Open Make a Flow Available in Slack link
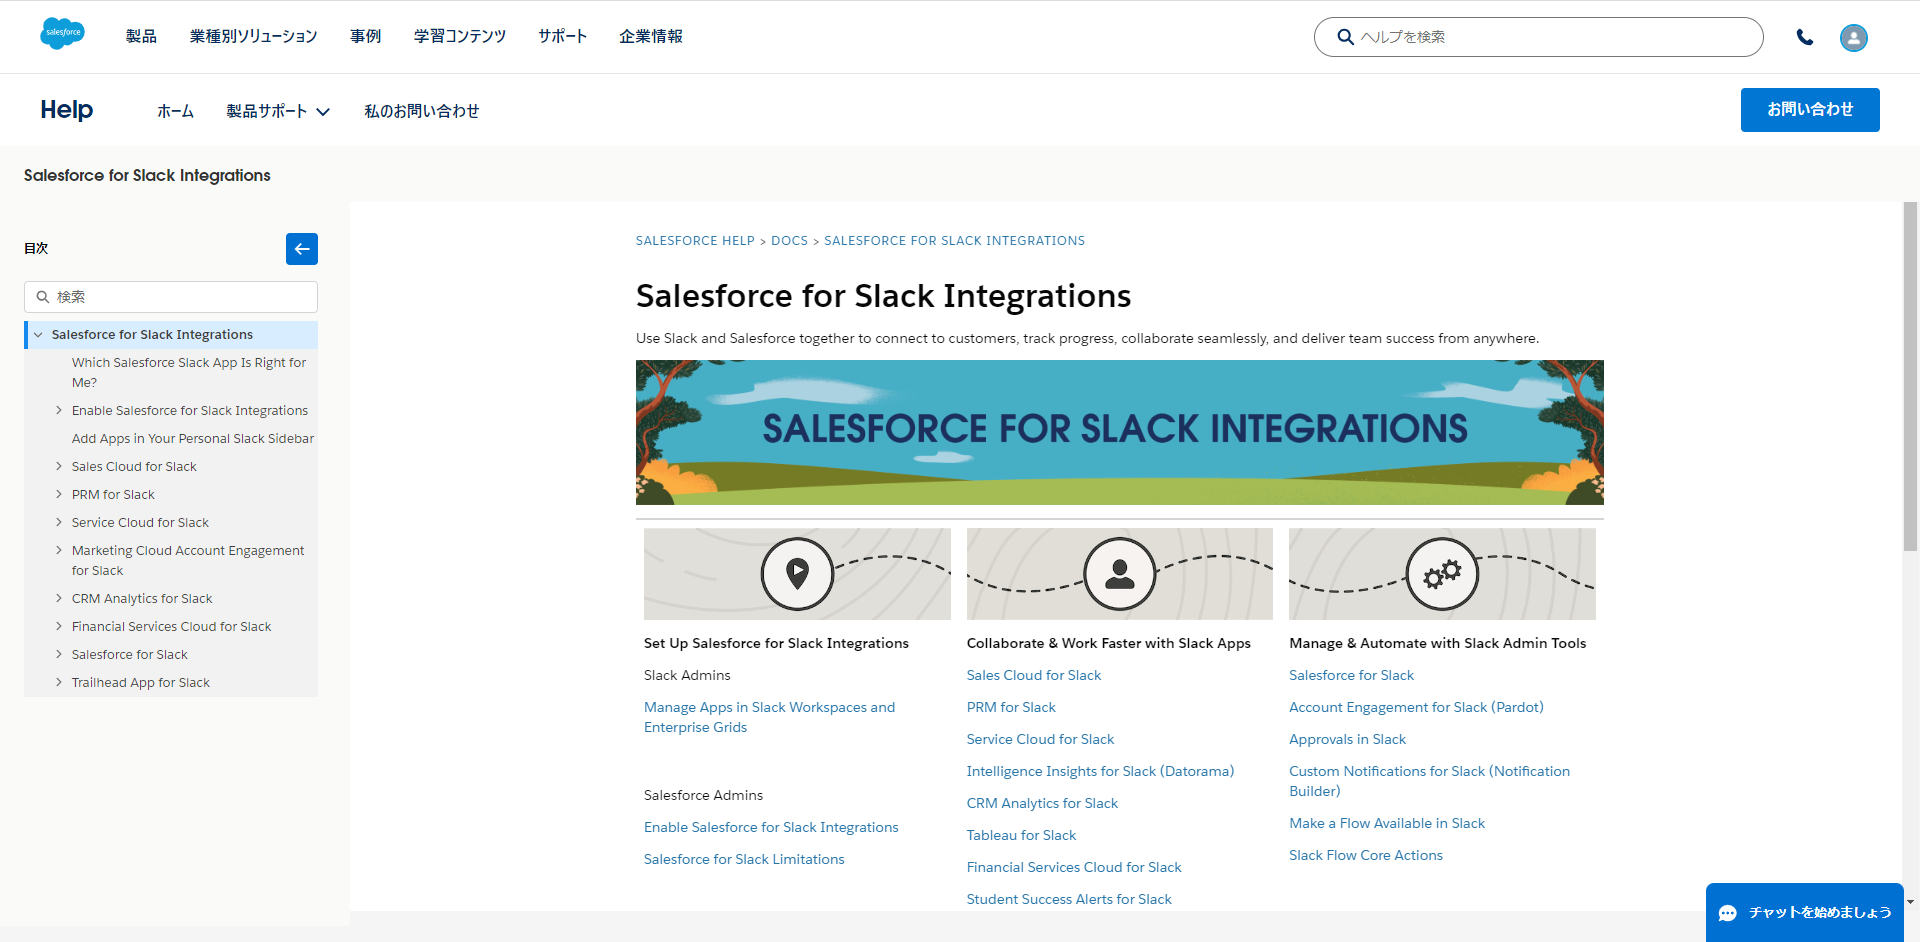The height and width of the screenshot is (942, 1920). pos(1387,823)
